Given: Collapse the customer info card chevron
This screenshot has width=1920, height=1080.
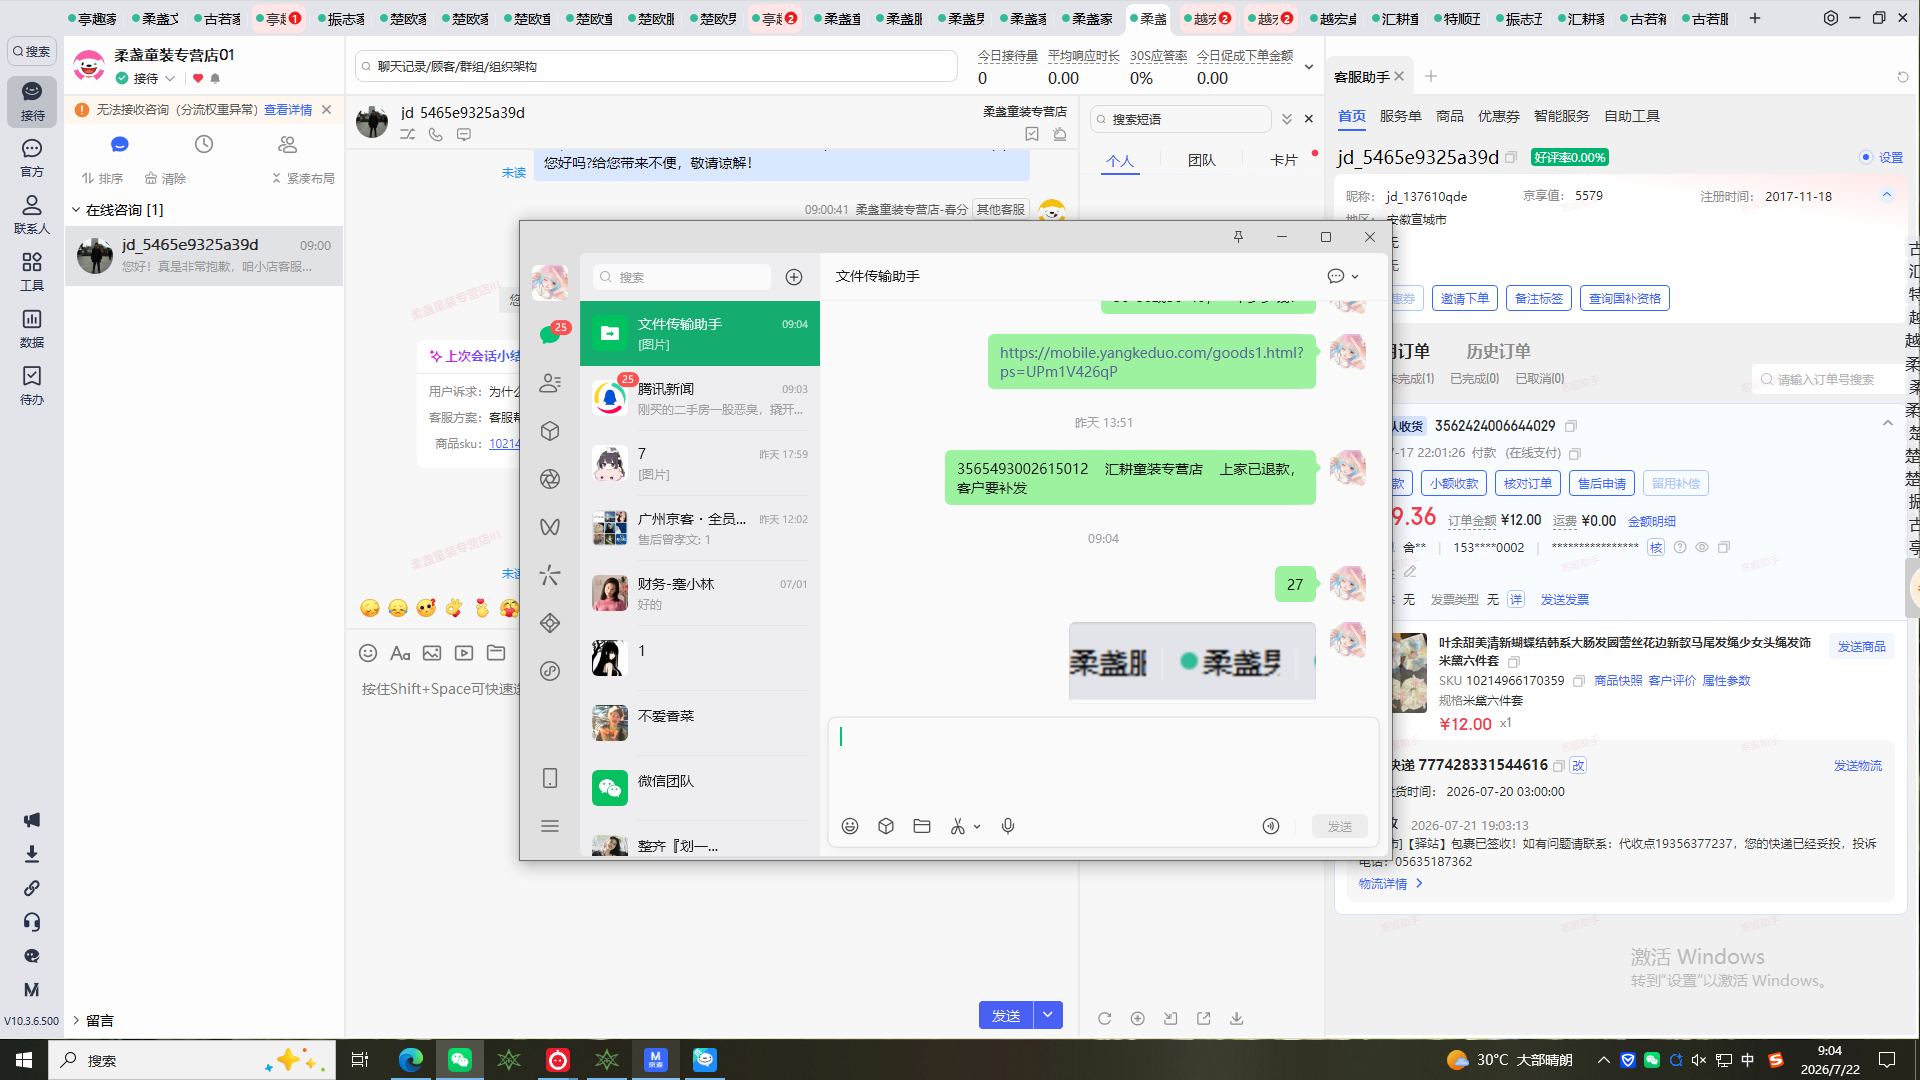Looking at the screenshot, I should [1887, 195].
